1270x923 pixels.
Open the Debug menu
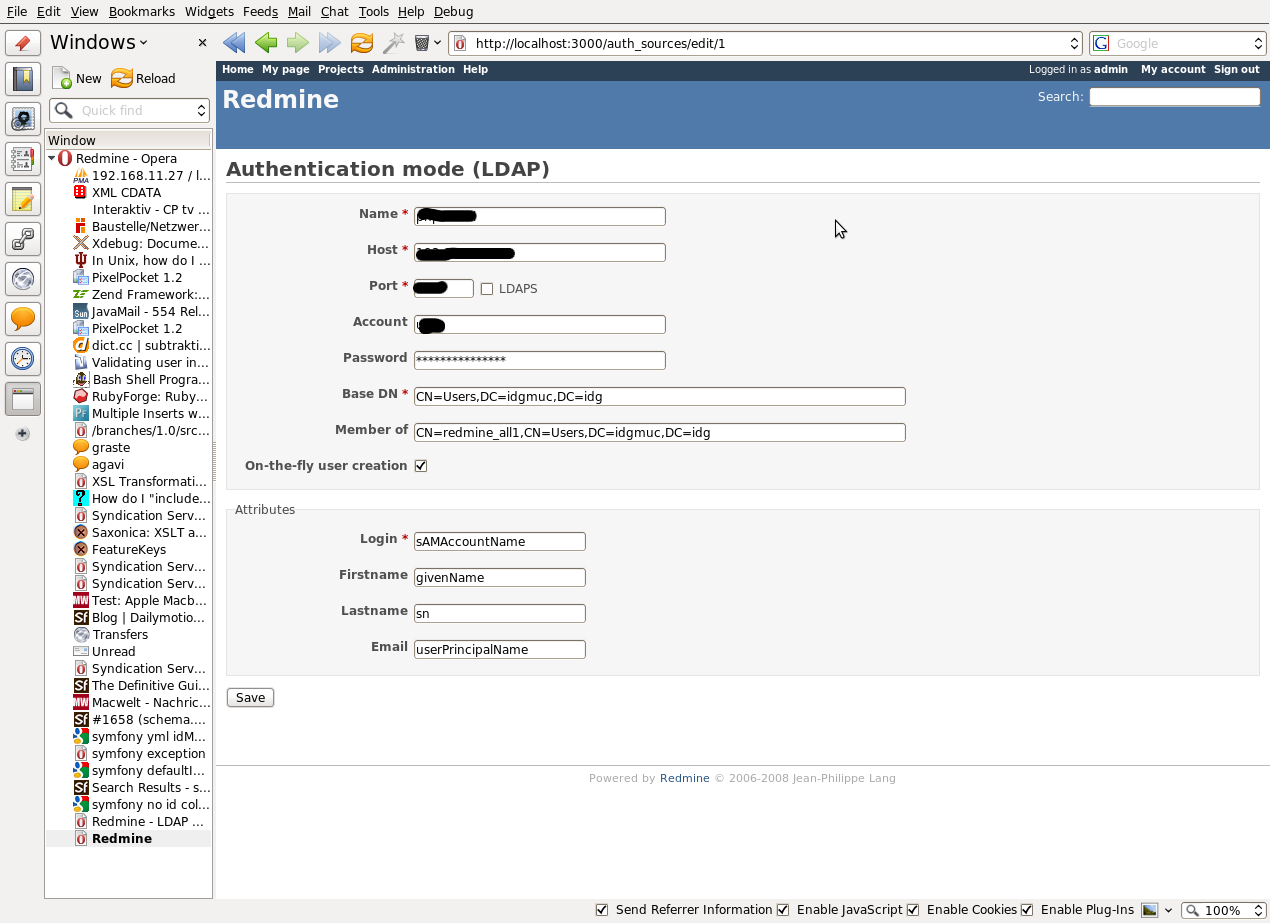(454, 11)
